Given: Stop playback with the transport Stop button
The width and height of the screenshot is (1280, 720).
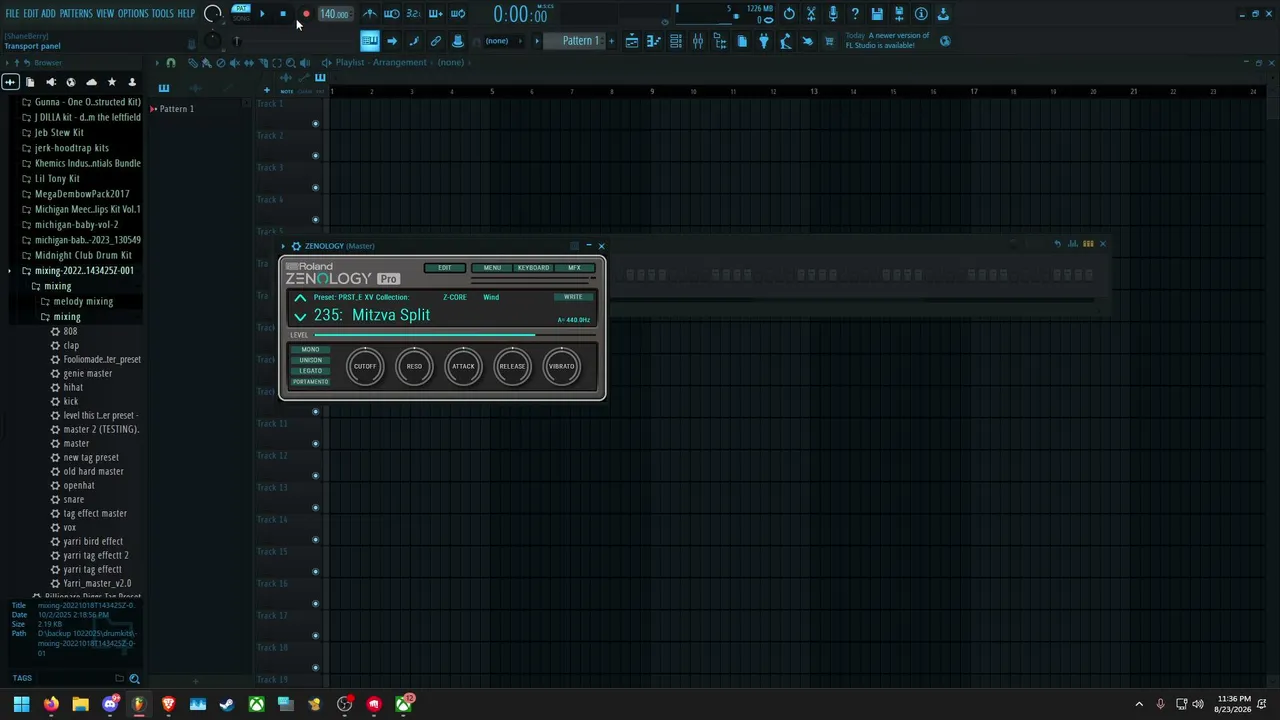Looking at the screenshot, I should tap(283, 14).
